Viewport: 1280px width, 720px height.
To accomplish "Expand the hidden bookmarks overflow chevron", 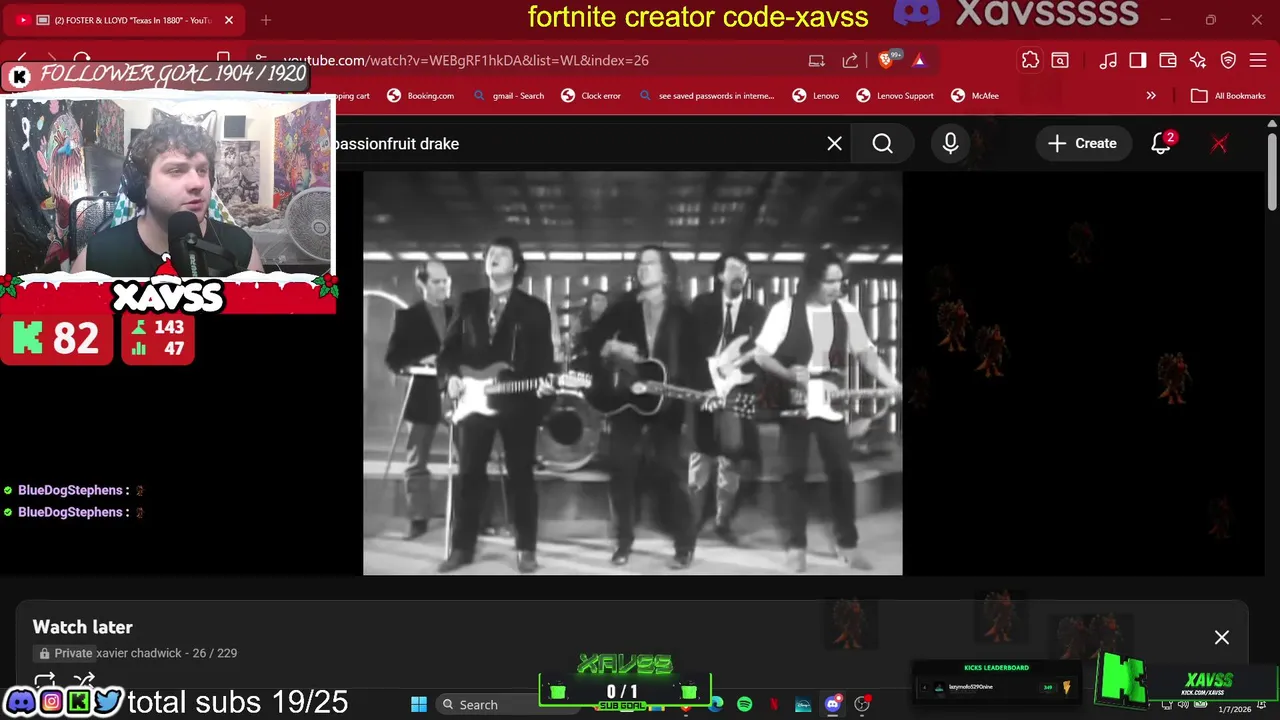I will [1151, 96].
